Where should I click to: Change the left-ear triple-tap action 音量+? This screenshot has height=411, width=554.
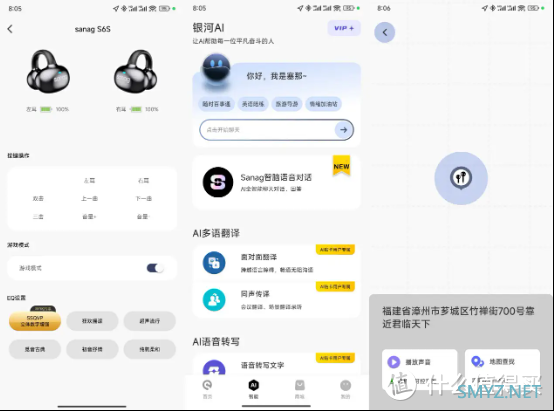click(89, 217)
